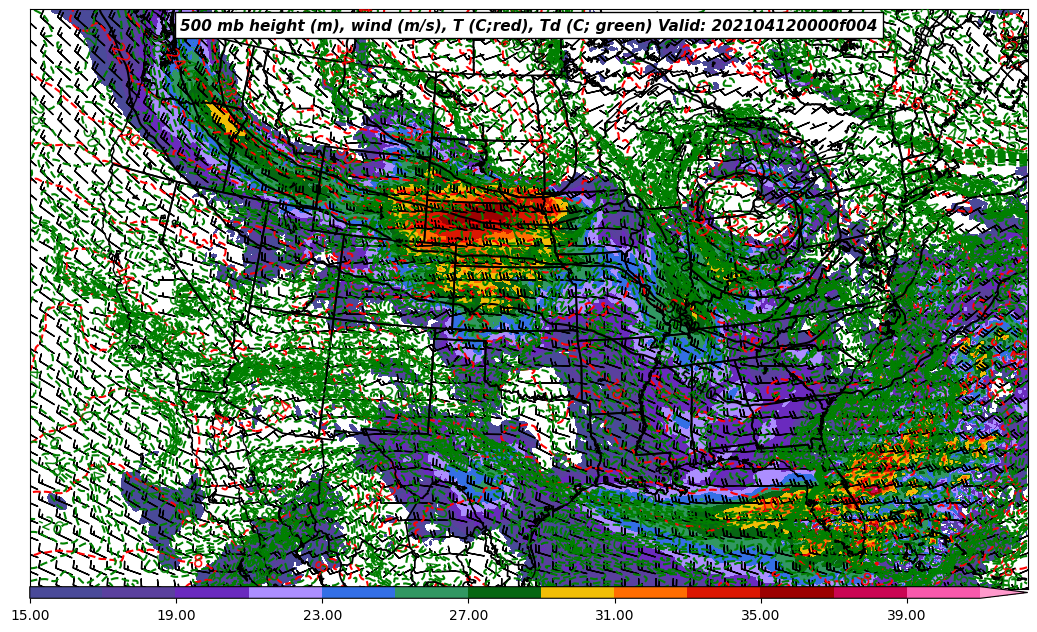Click the 35.00 colorbar tick label
This screenshot has width=1037, height=632.
coord(760,615)
